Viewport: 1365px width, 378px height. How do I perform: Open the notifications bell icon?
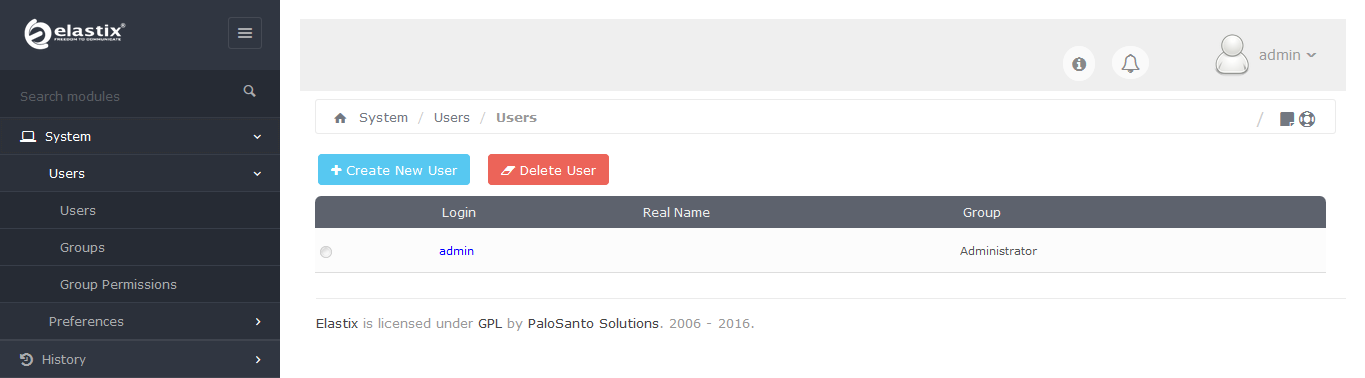click(x=1131, y=63)
